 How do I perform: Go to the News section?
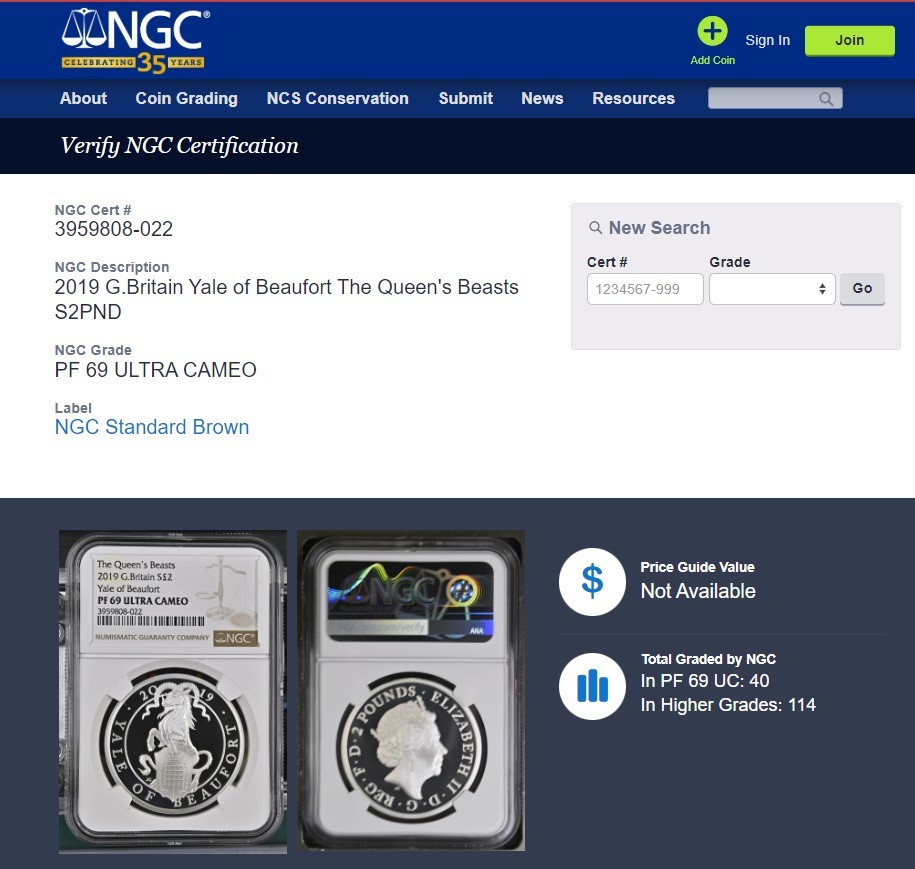pos(542,98)
